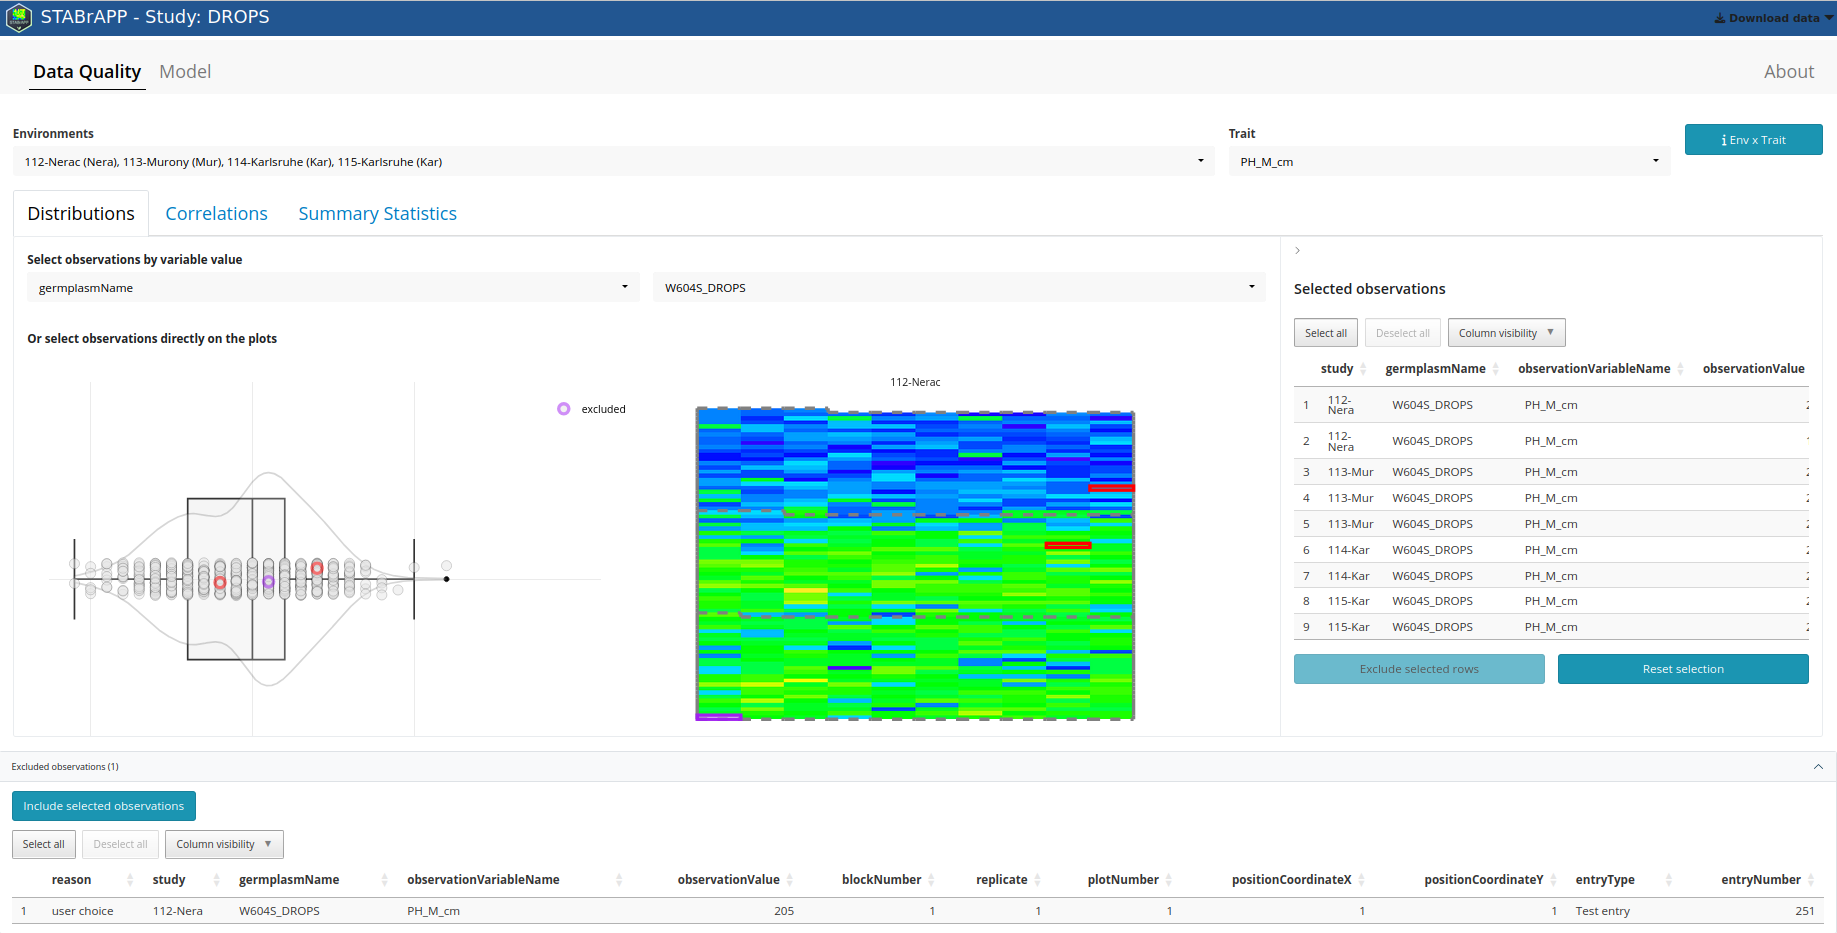This screenshot has width=1837, height=933.
Task: Sort selected observations by observationVariableName column
Action: (1600, 369)
